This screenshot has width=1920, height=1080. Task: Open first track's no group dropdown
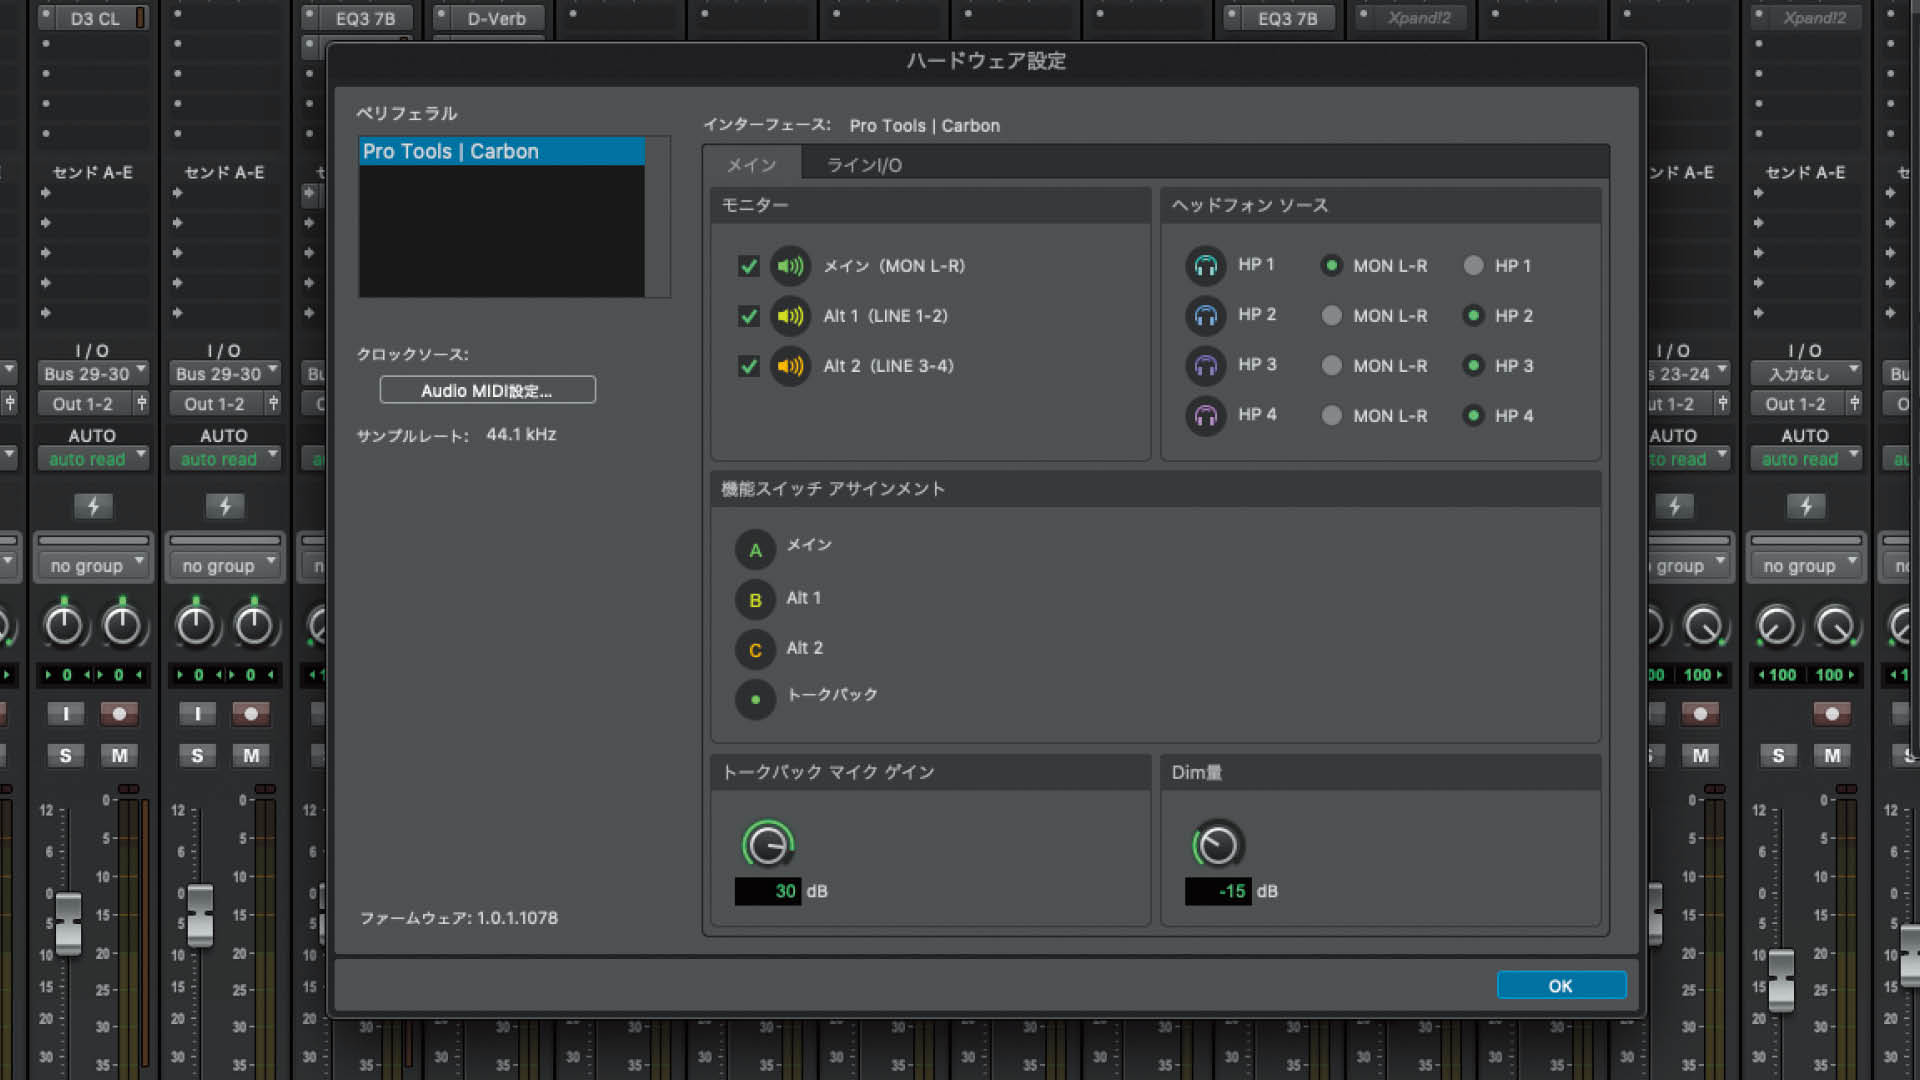[93, 566]
